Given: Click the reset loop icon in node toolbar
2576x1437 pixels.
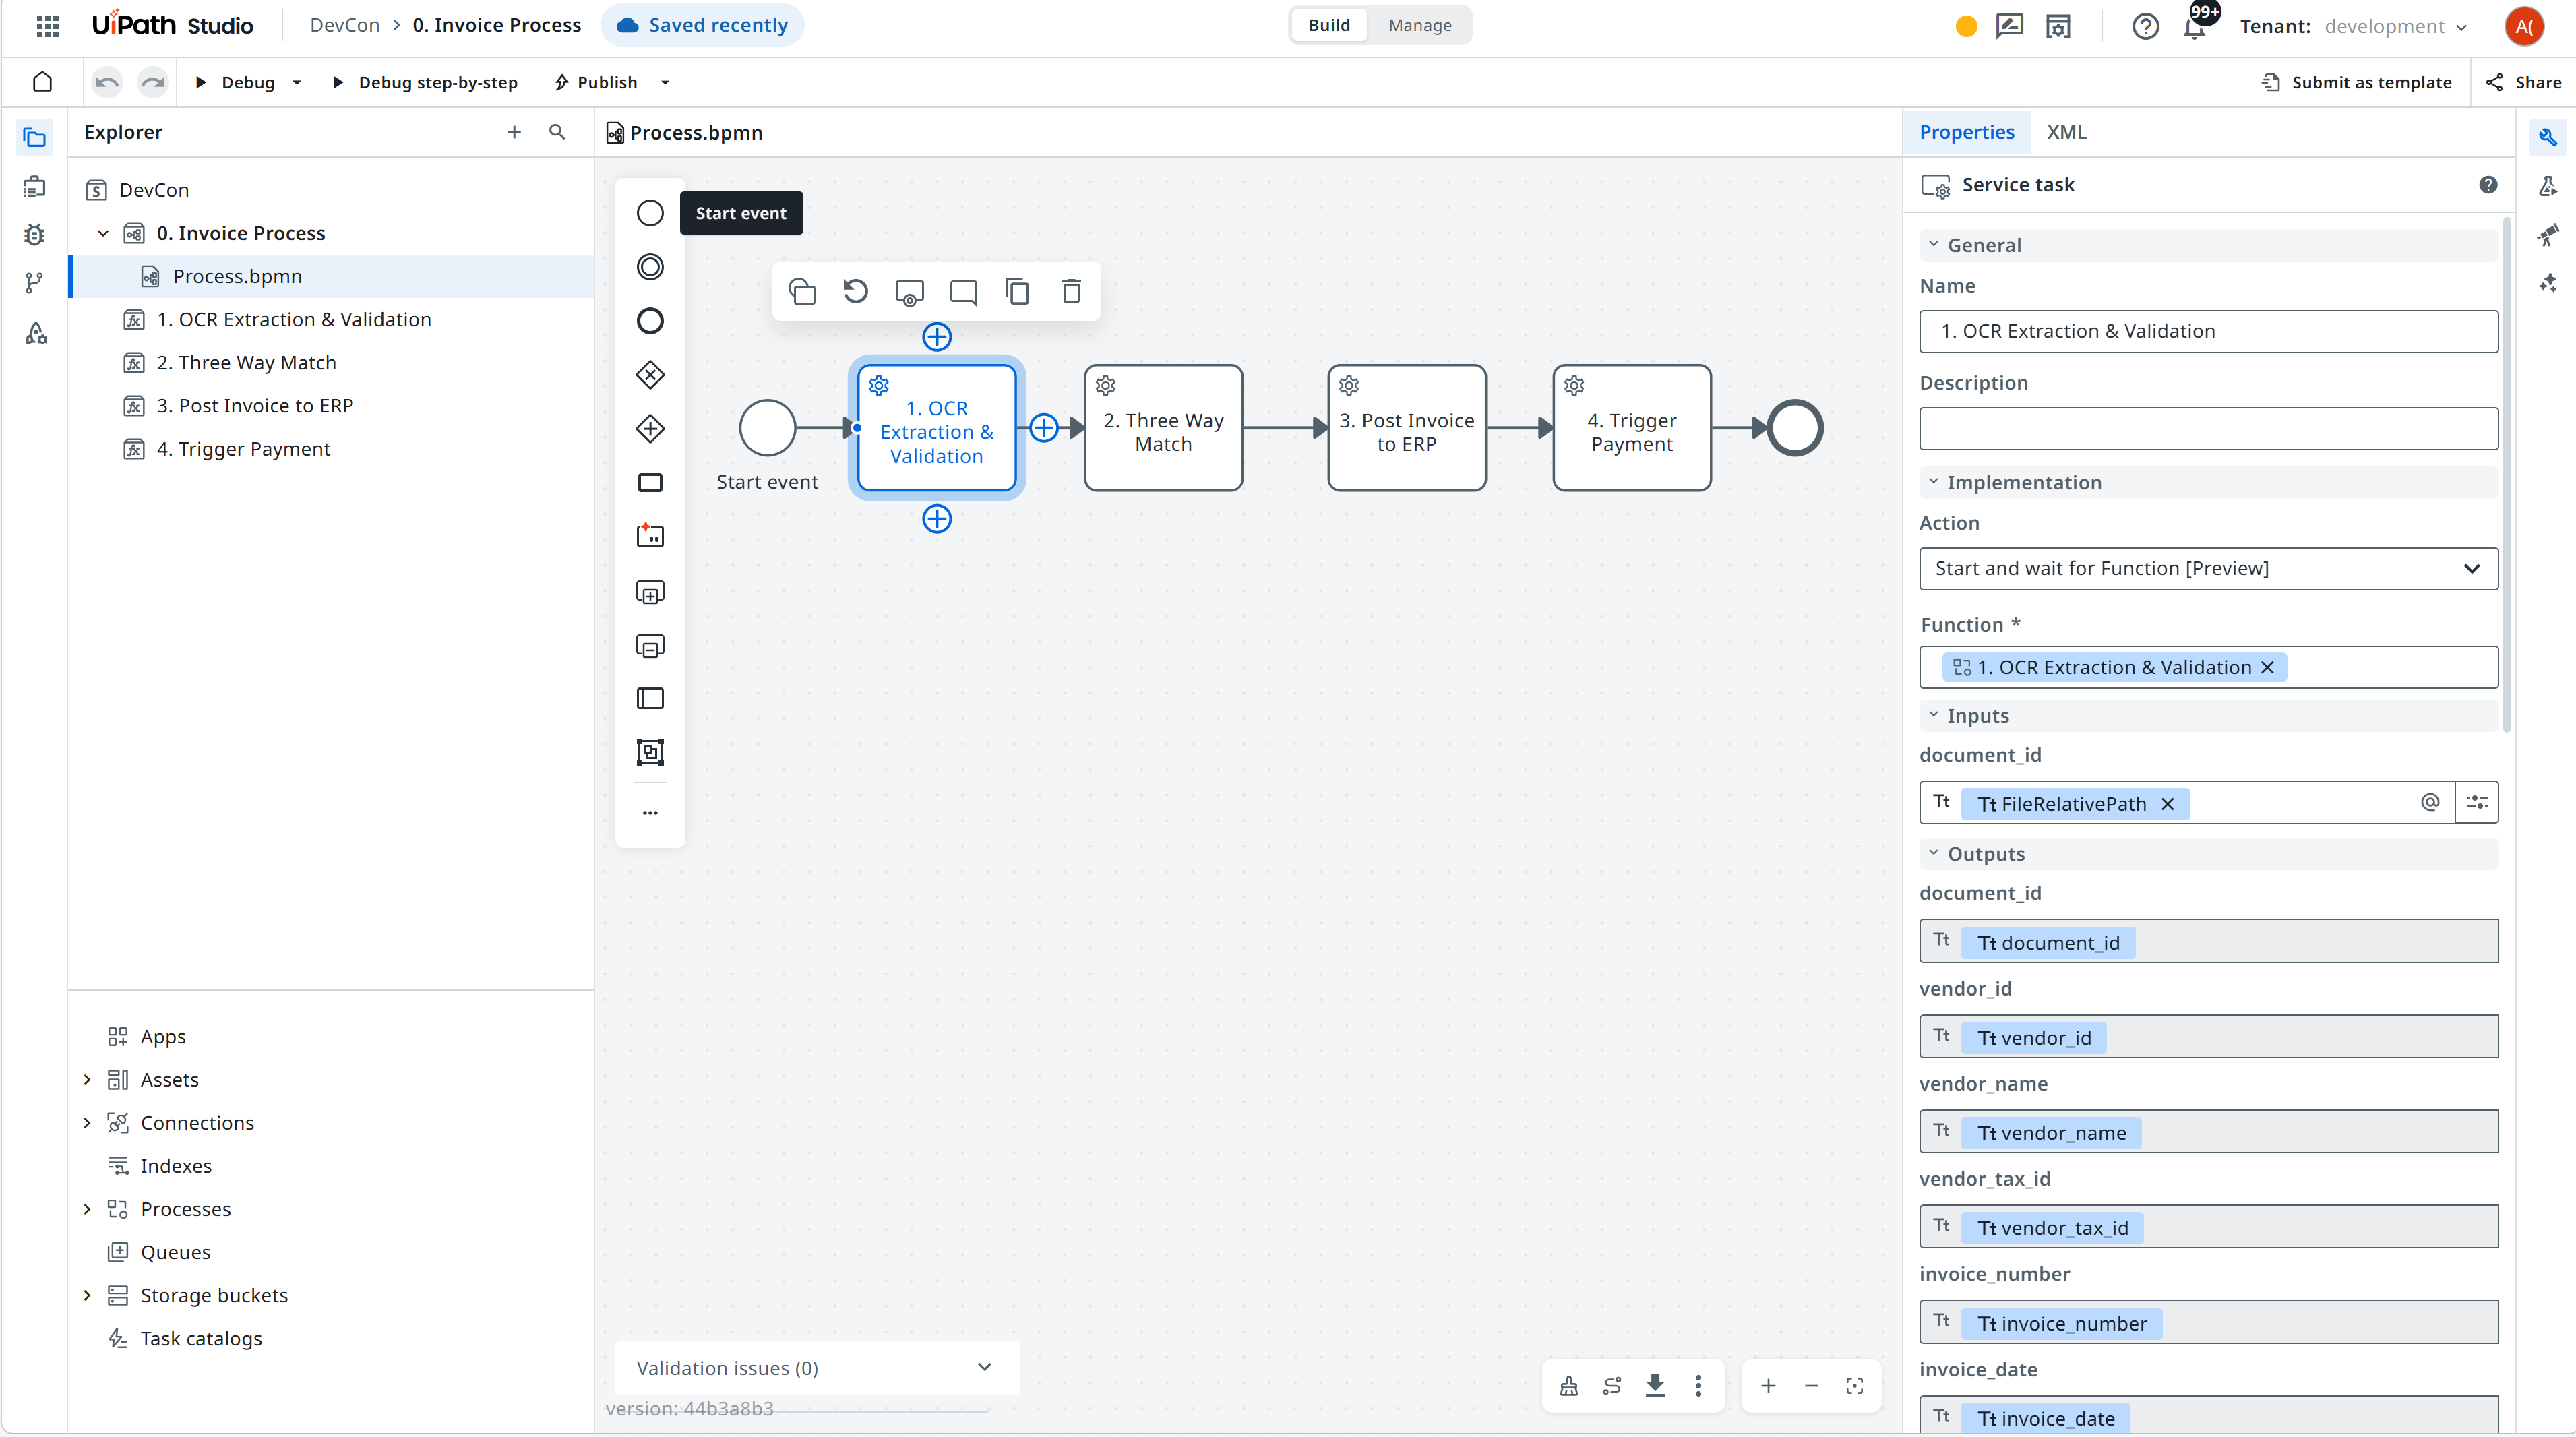Looking at the screenshot, I should click(855, 291).
